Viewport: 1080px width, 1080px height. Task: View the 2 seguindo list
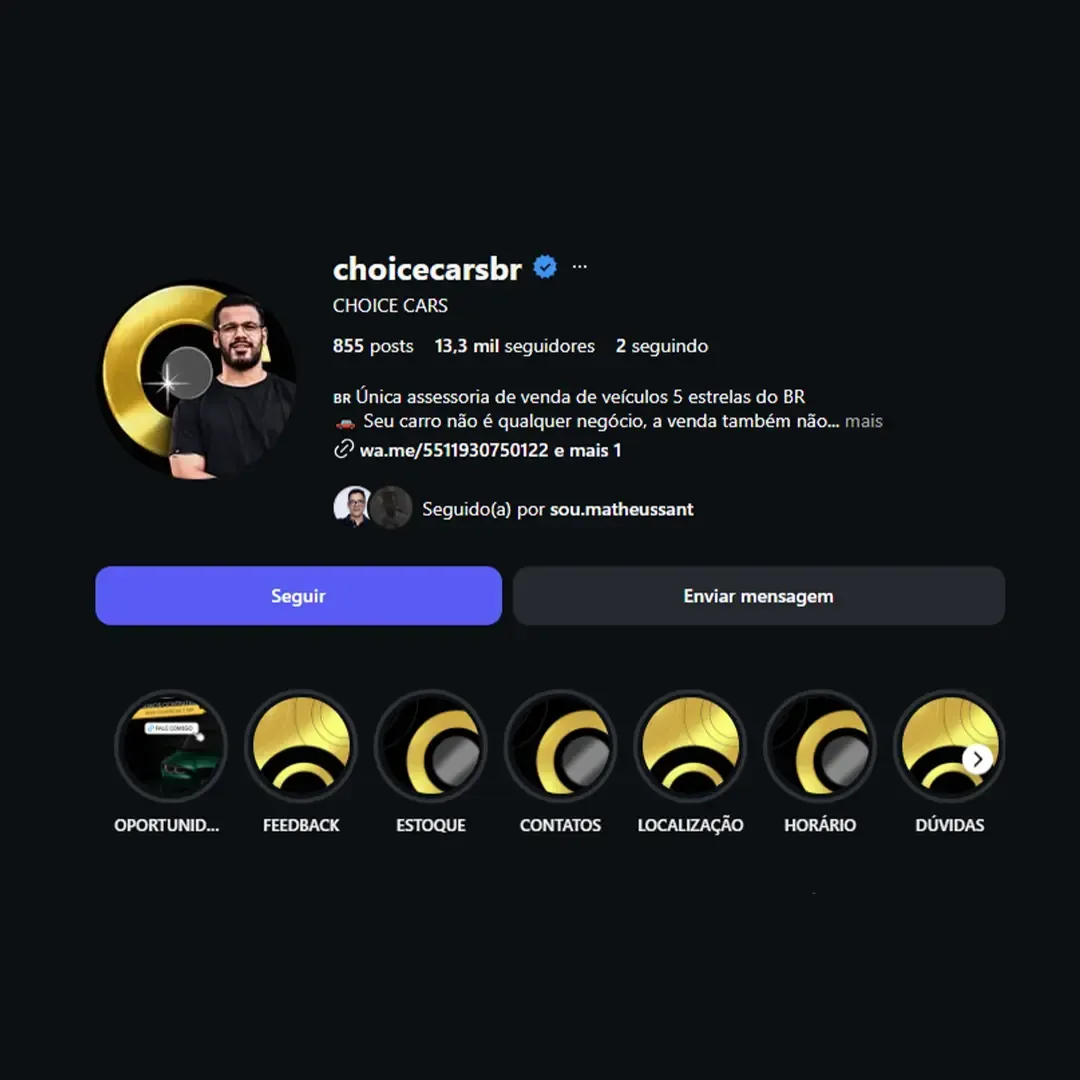(661, 346)
